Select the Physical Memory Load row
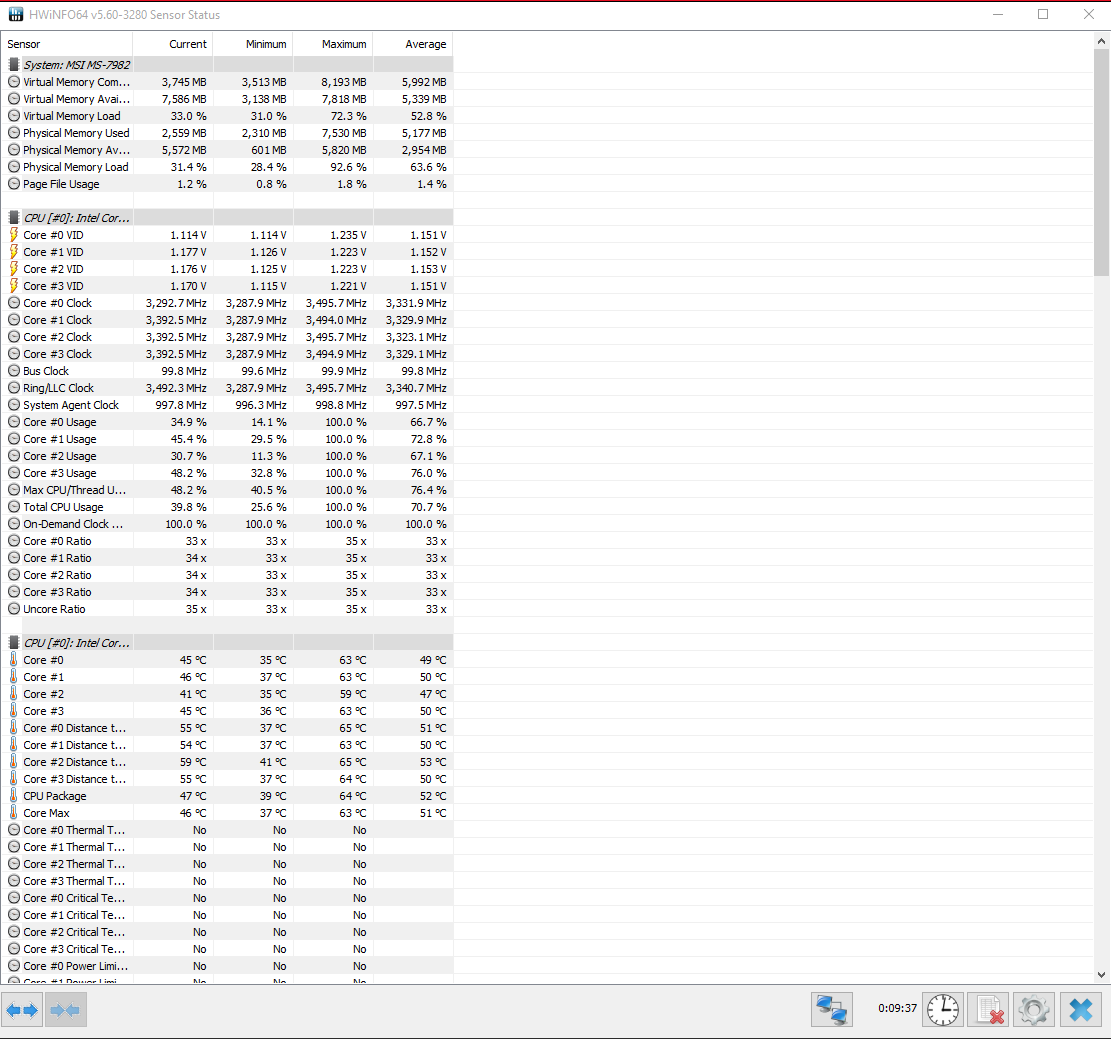Screen dimensions: 1111x1039 pos(227,167)
